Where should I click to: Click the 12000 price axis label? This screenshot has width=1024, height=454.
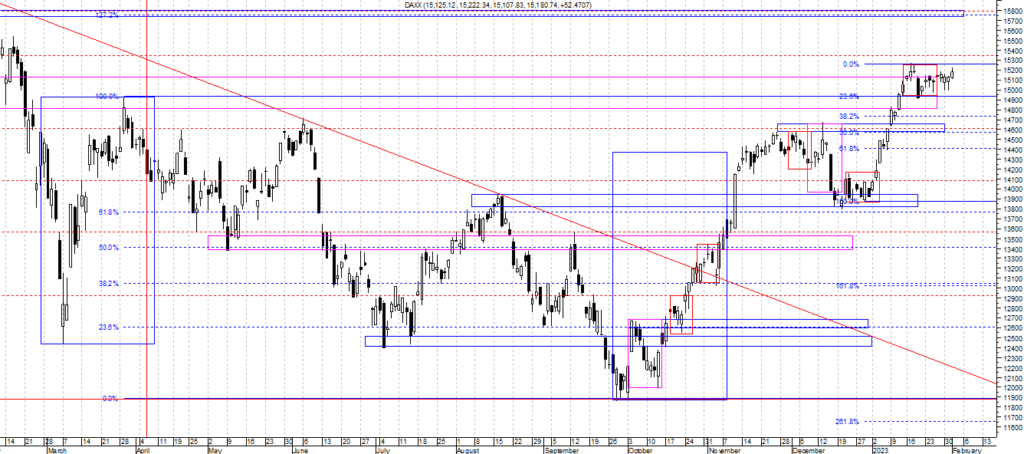[x=1014, y=387]
